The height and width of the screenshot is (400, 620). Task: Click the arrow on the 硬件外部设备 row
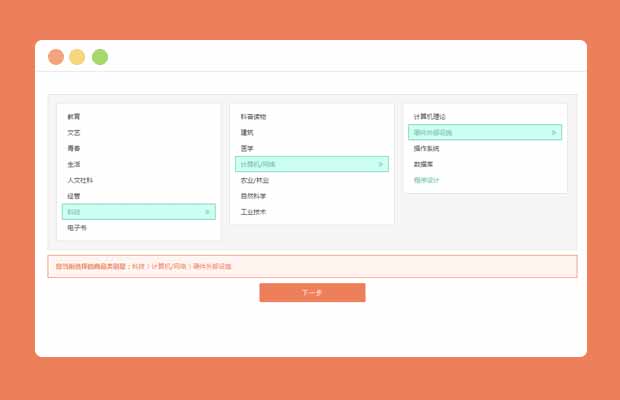[554, 132]
